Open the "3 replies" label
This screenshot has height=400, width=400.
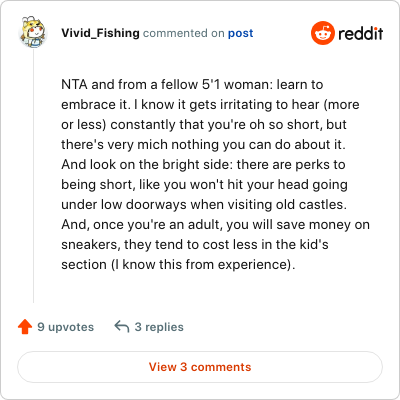[x=159, y=327]
